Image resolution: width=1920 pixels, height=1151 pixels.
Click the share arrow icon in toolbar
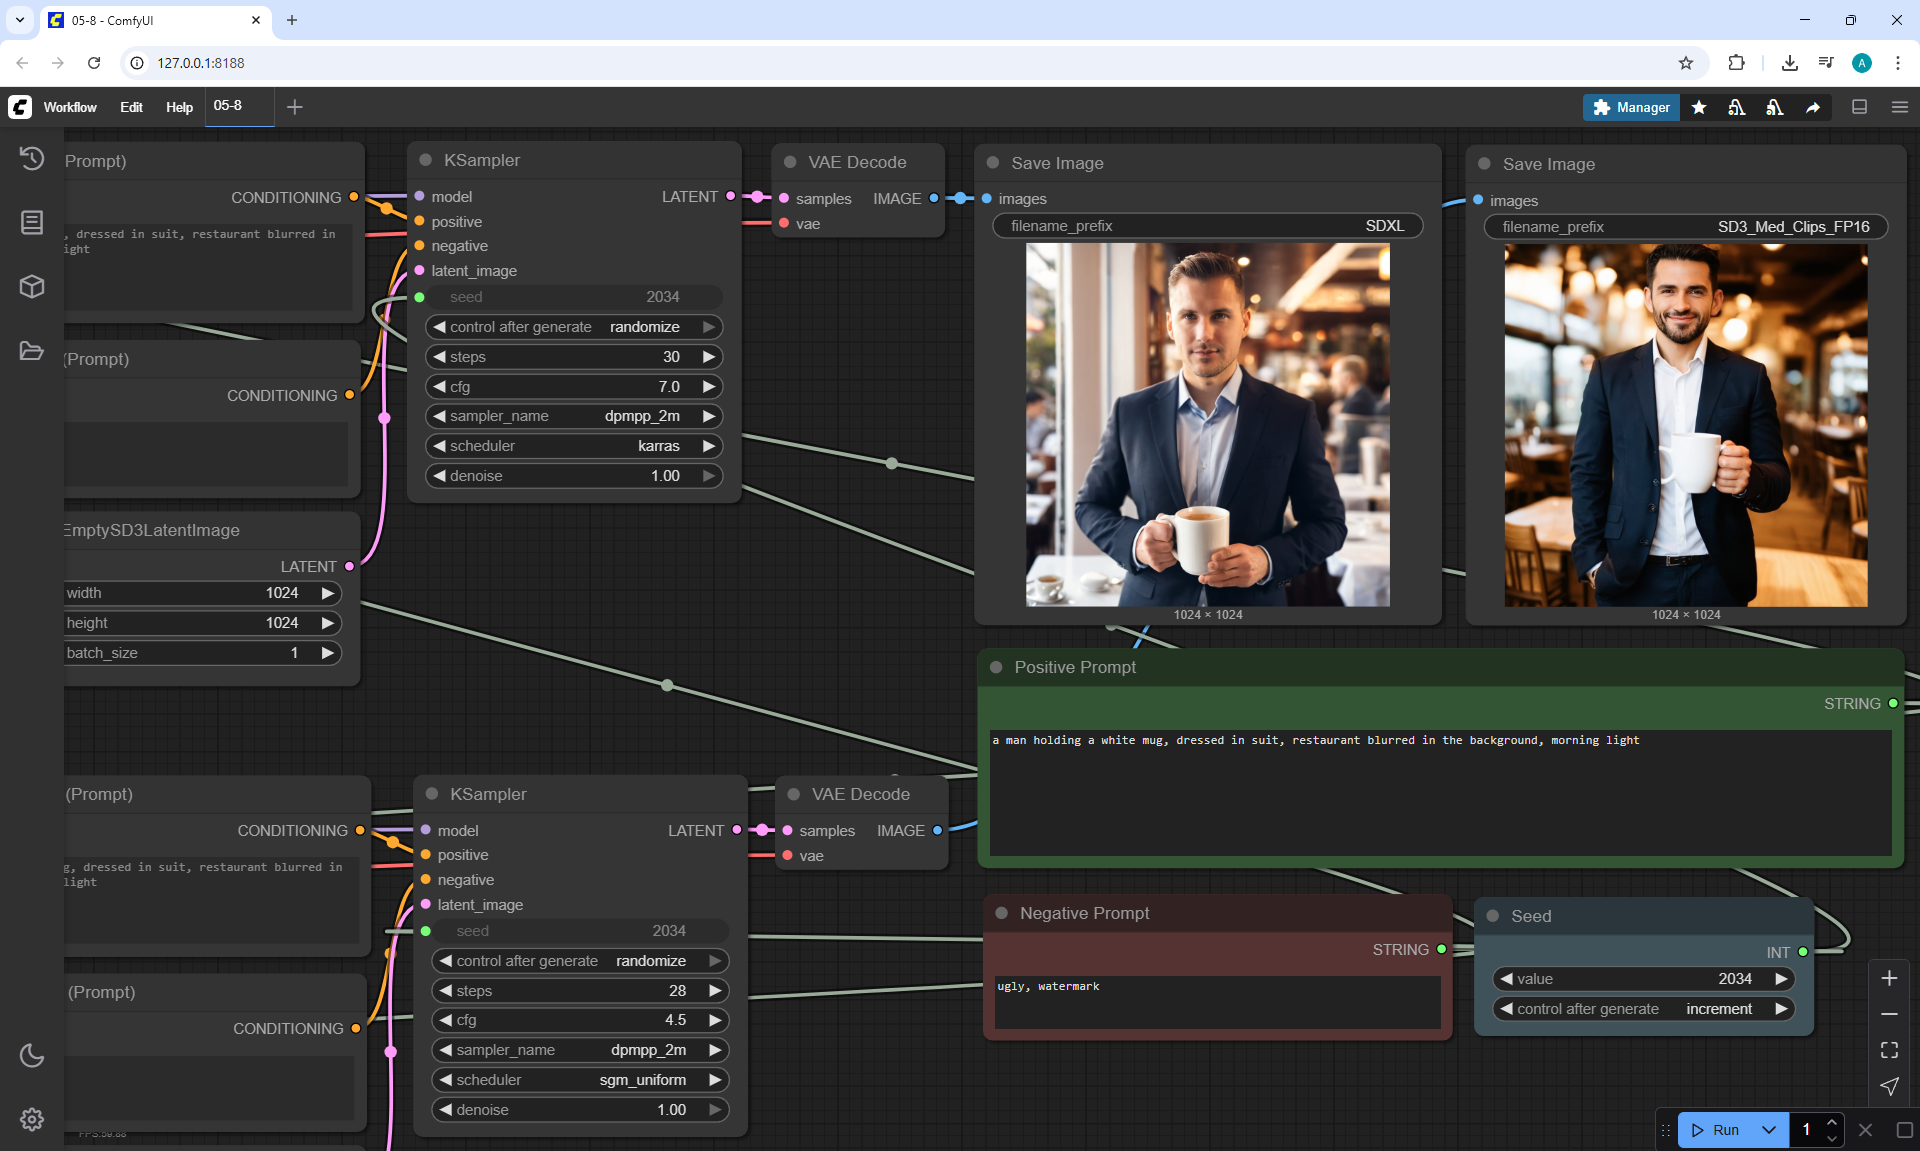click(1813, 107)
